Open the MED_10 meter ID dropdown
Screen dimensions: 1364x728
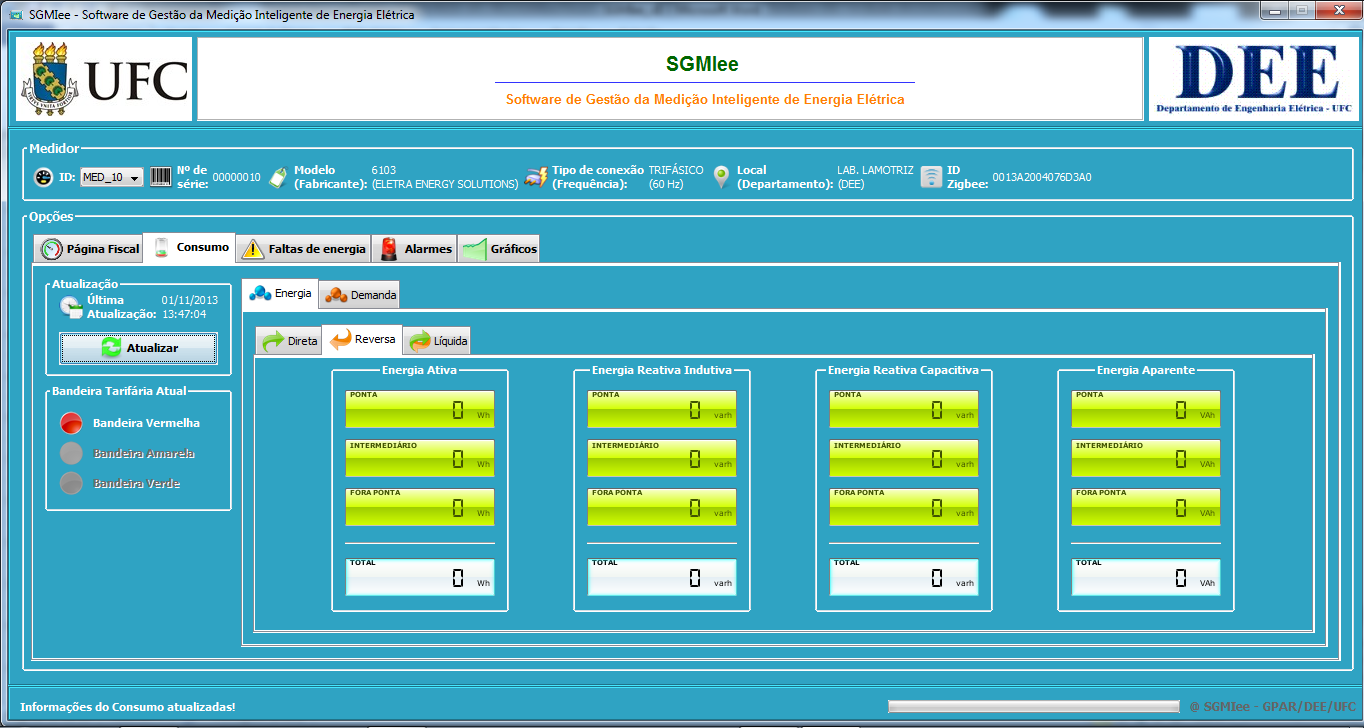(x=112, y=177)
